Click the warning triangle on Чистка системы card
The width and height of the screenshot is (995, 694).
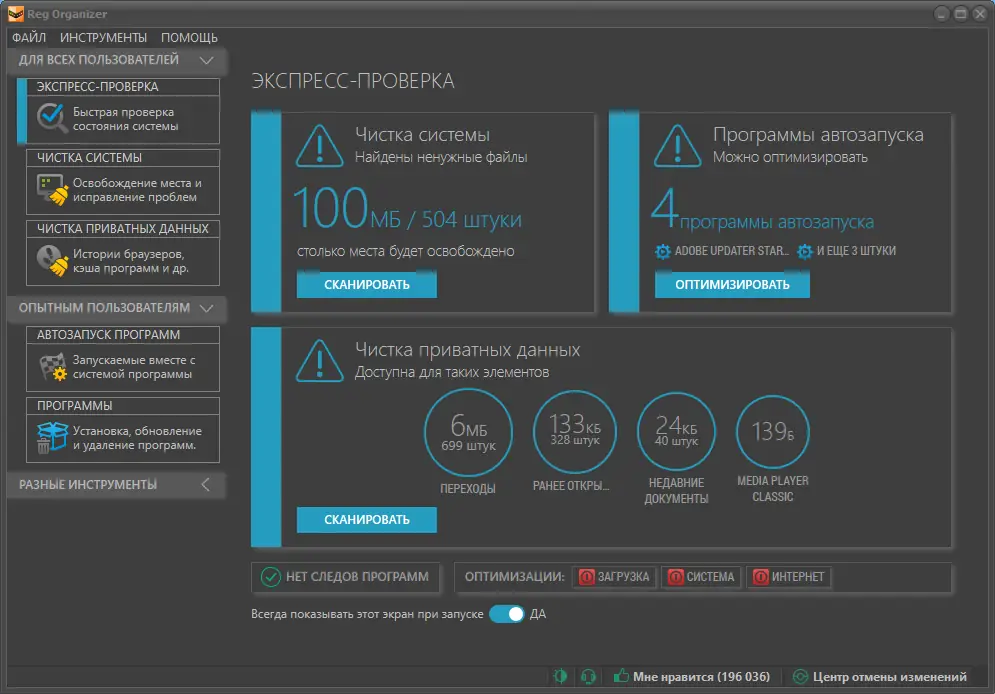tap(320, 144)
